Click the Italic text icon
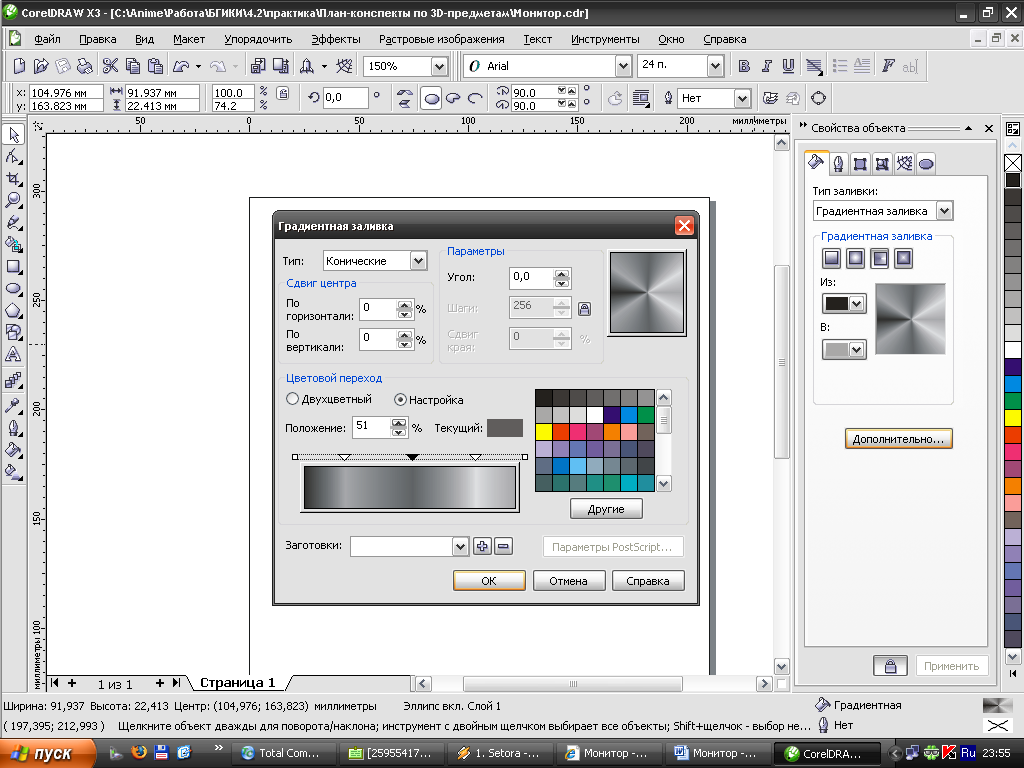 pyautogui.click(x=766, y=66)
